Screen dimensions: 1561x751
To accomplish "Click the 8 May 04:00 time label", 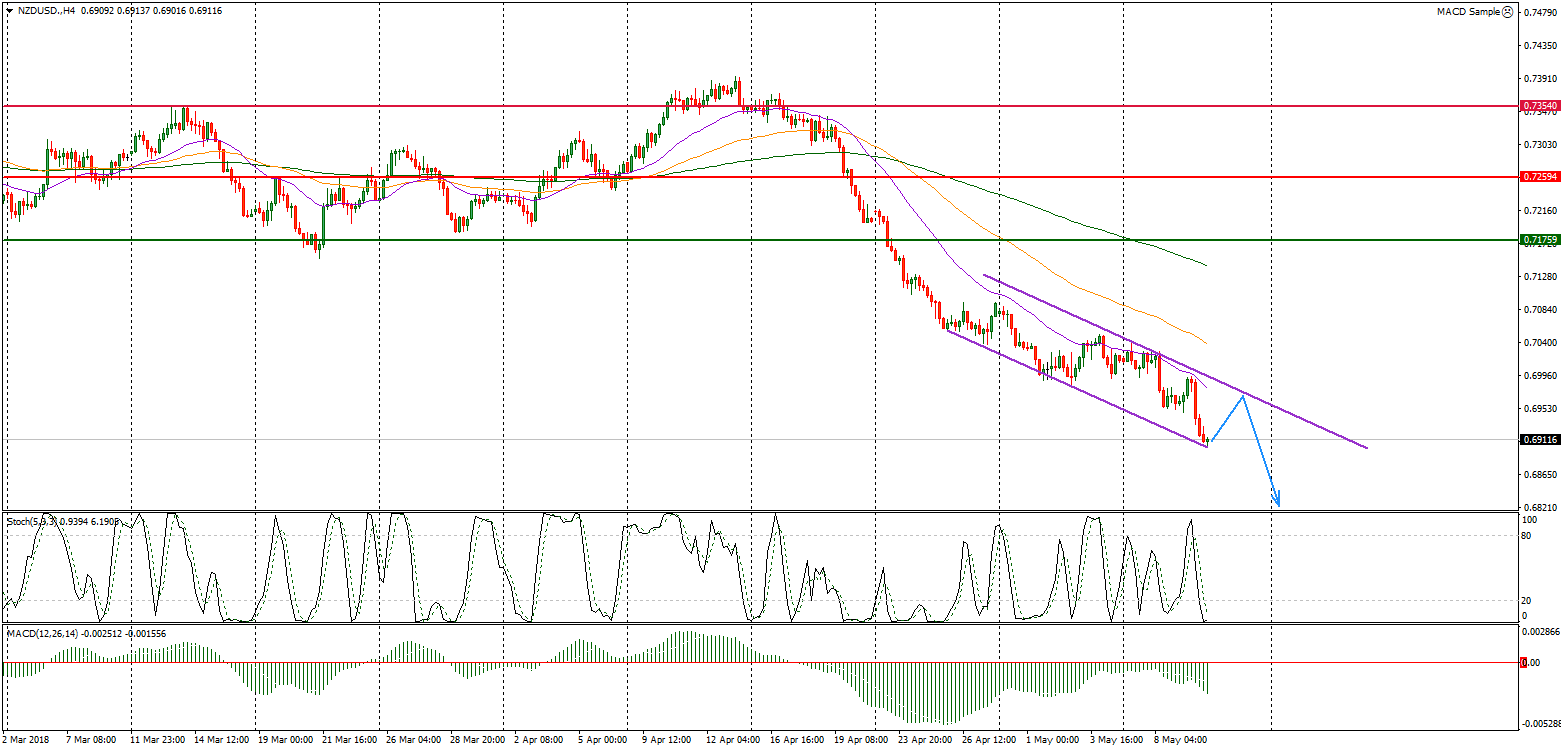I will pos(1181,740).
